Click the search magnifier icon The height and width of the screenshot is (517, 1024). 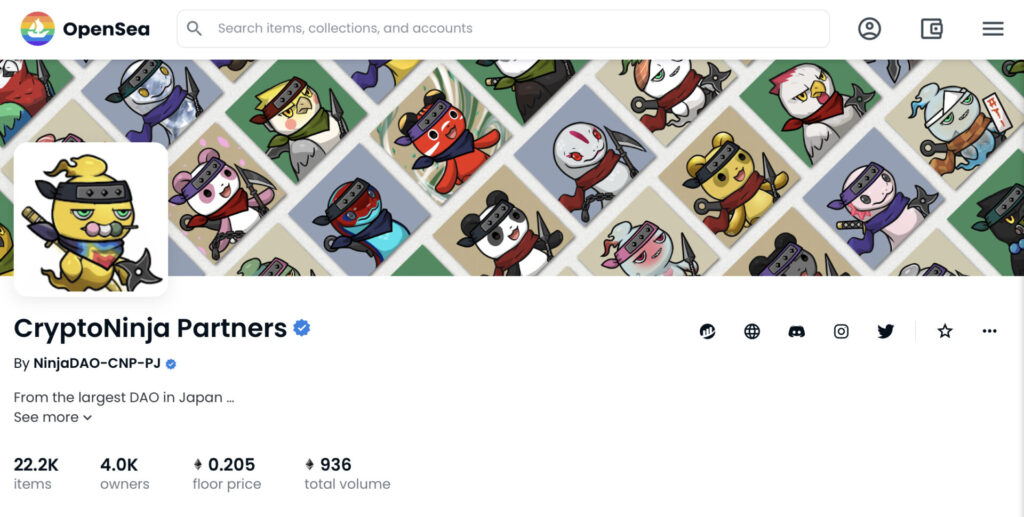[x=194, y=28]
